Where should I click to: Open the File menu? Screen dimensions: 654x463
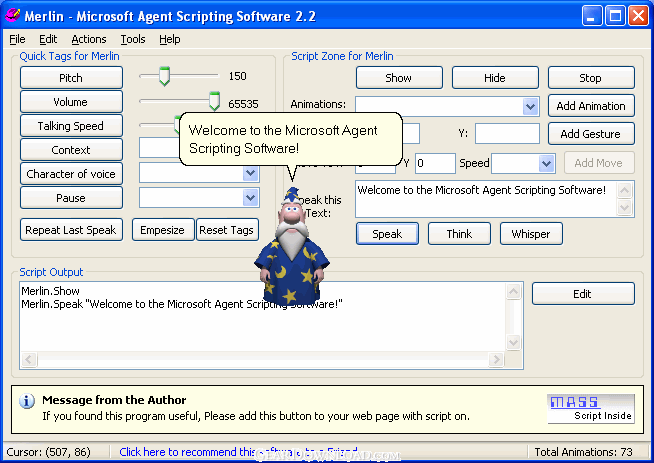tap(17, 39)
